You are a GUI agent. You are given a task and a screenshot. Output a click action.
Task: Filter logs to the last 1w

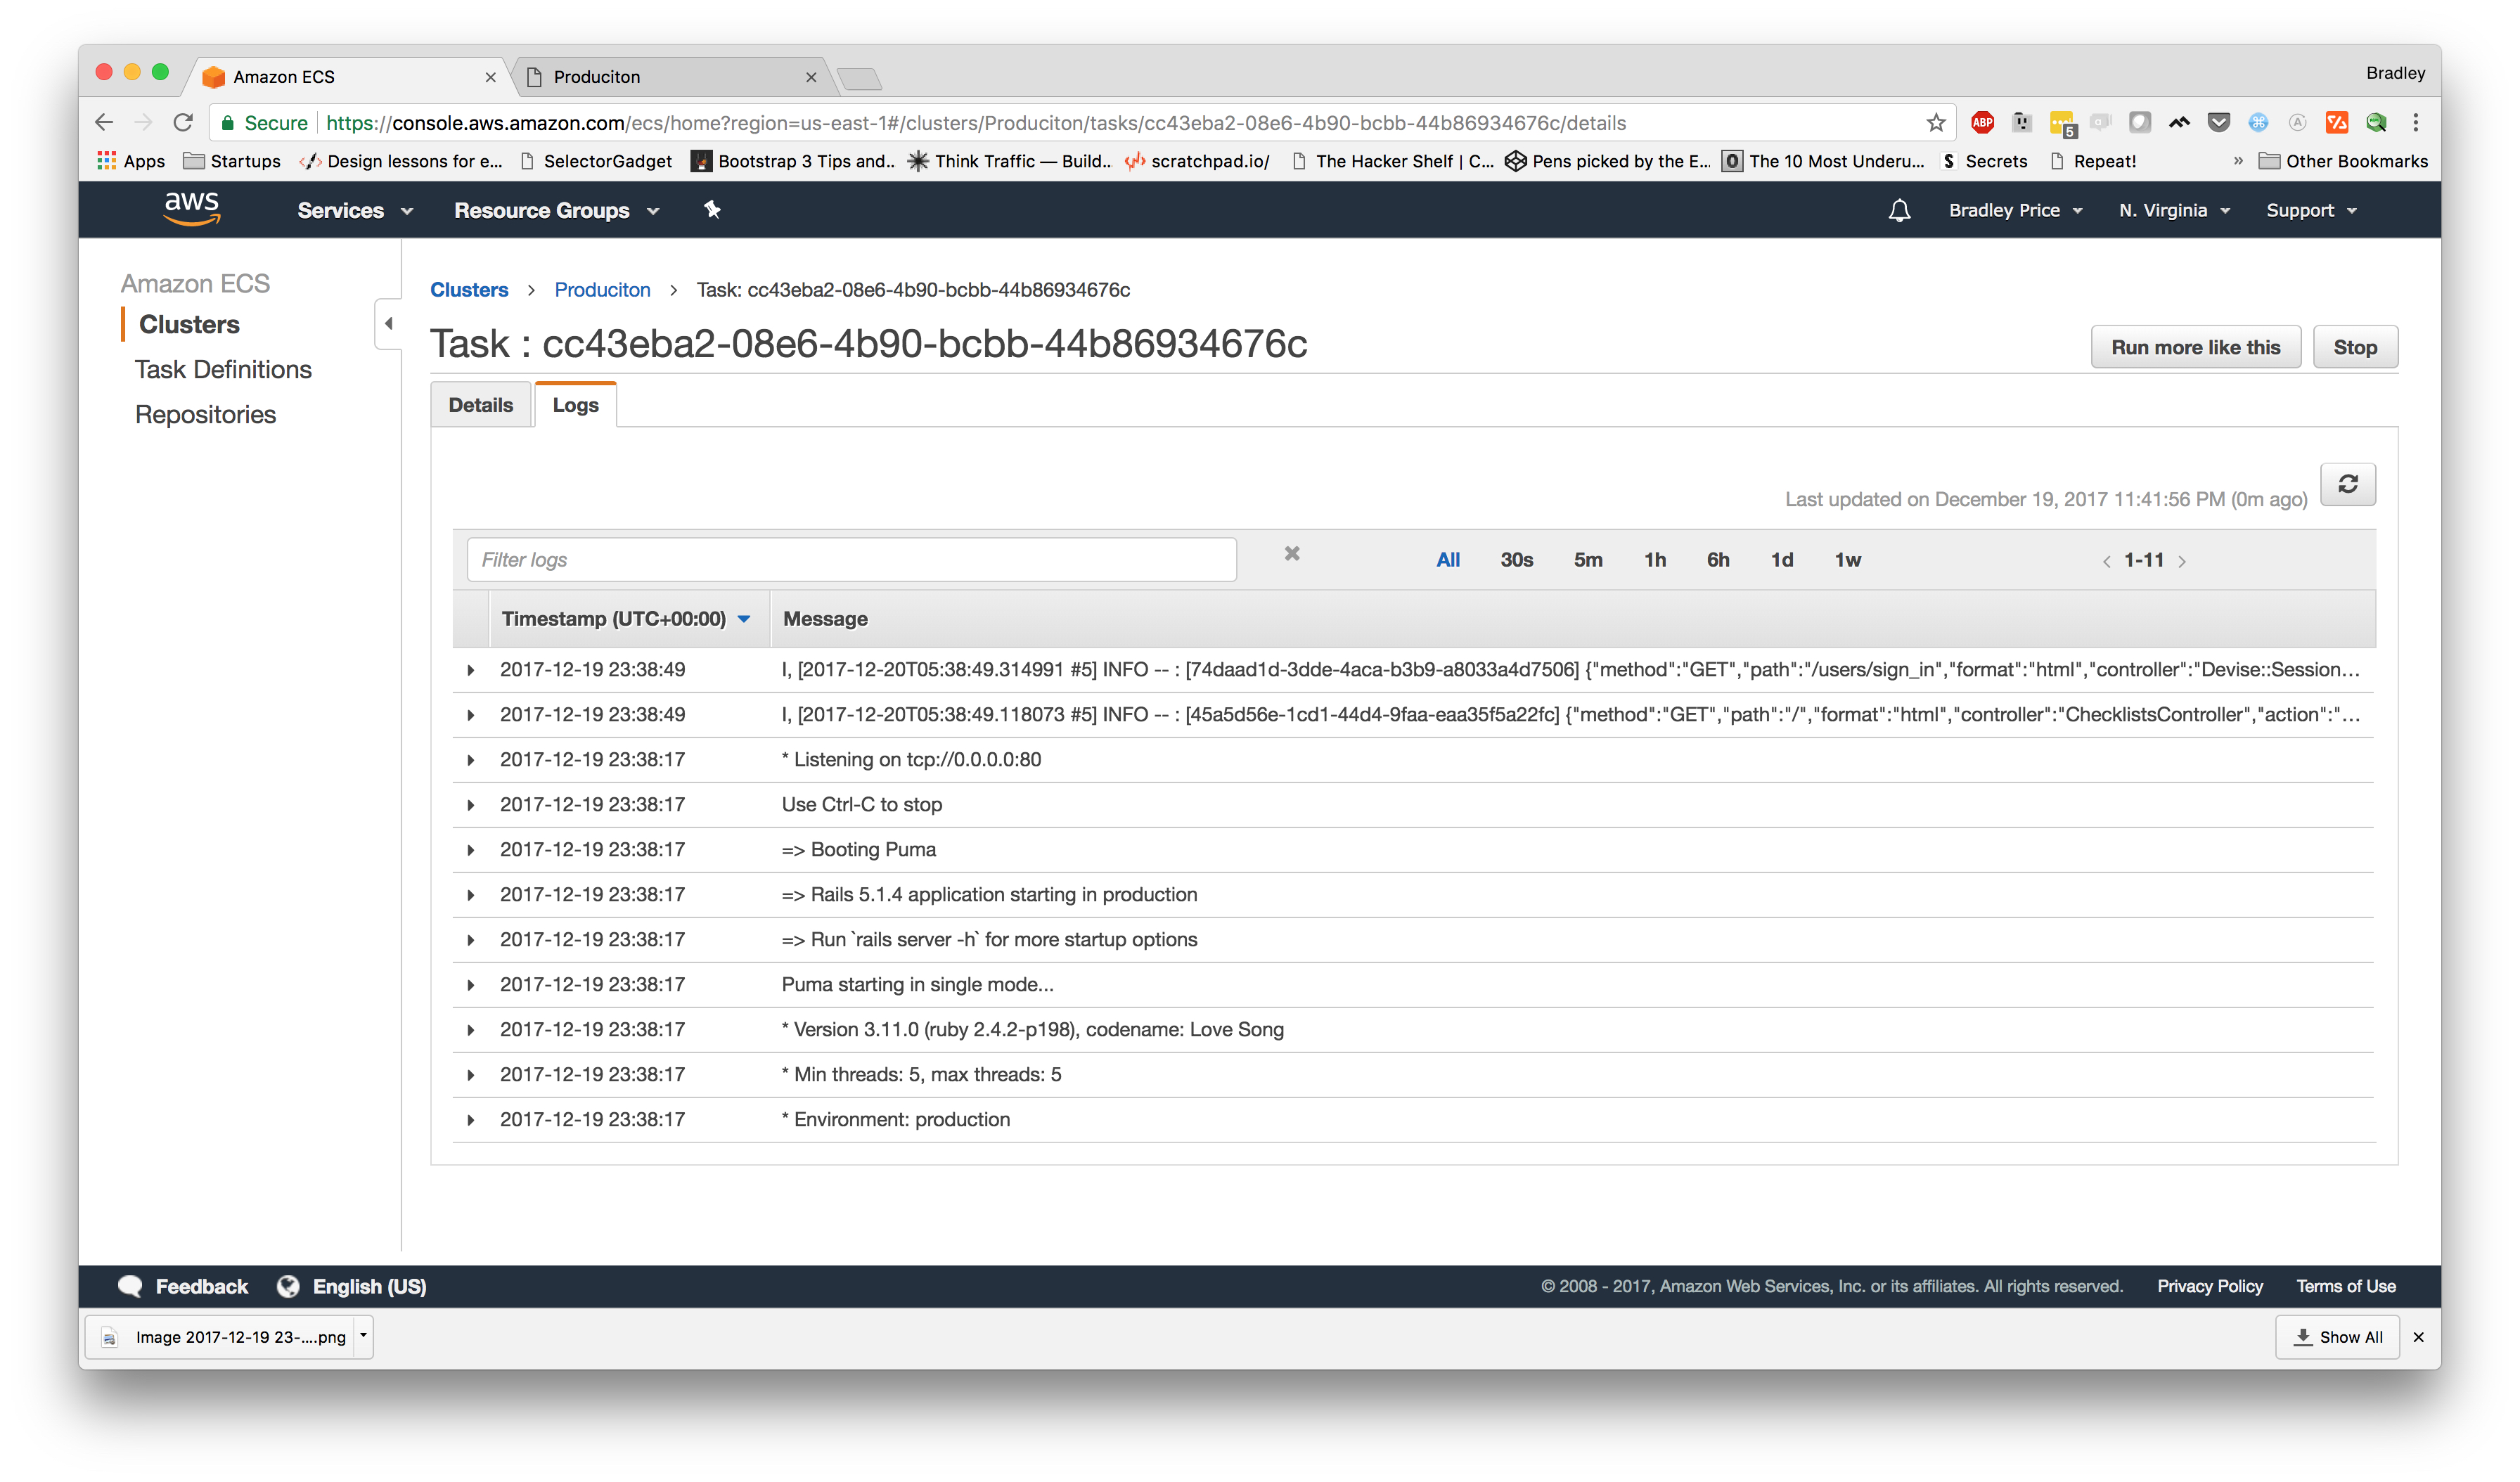coord(1847,560)
